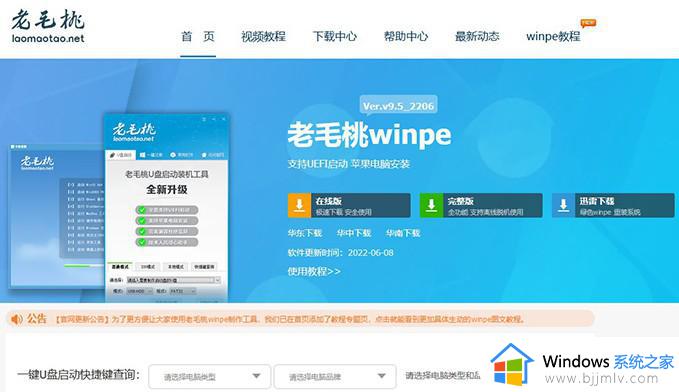The width and height of the screenshot is (679, 392).
Task: Go to 下载中心 in the navigation
Action: pos(335,36)
